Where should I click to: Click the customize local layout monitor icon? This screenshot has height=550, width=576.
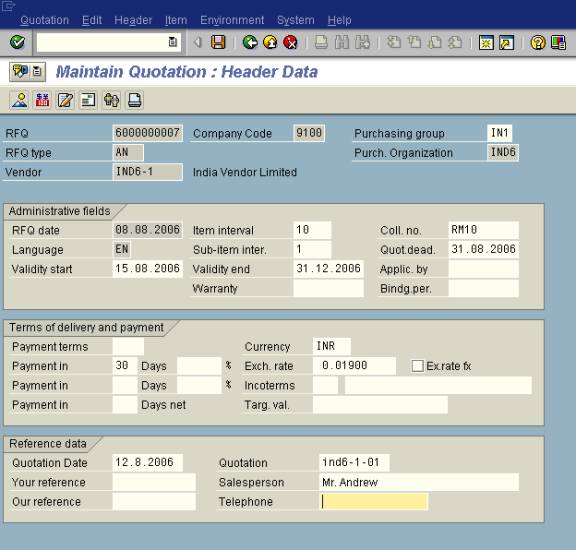558,42
